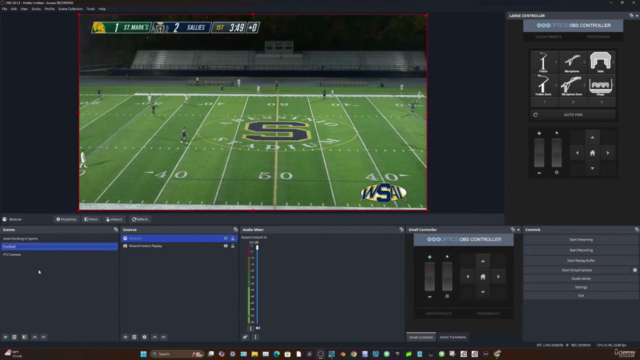The image size is (640, 360).
Task: Remove the selected scene
Action: [14, 337]
